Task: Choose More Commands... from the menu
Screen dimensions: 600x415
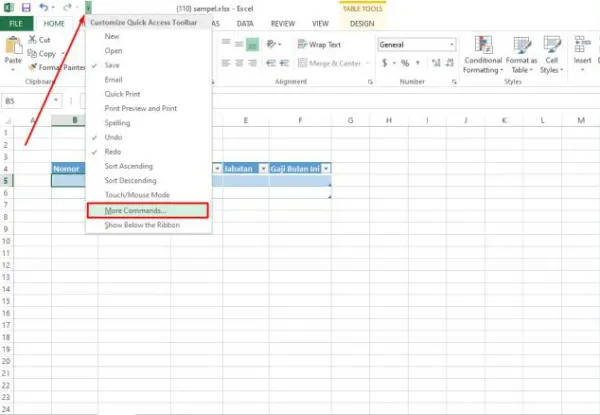Action: click(x=148, y=210)
